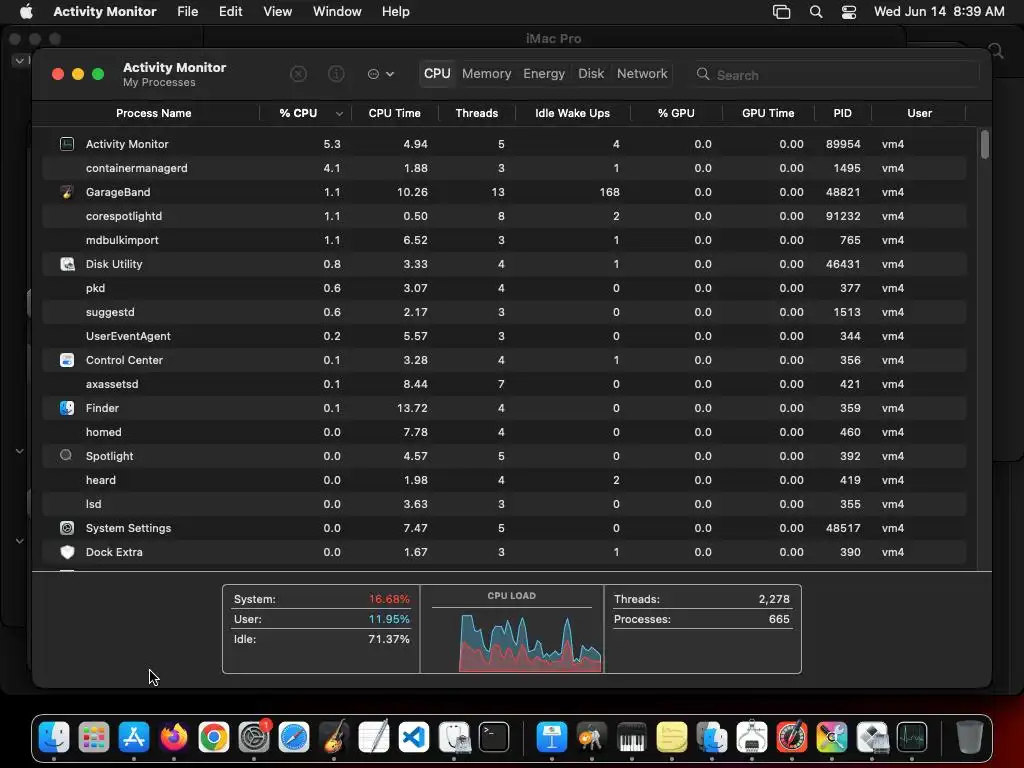
Task: Click the Dock Extra shield icon in list
Action: 67,552
